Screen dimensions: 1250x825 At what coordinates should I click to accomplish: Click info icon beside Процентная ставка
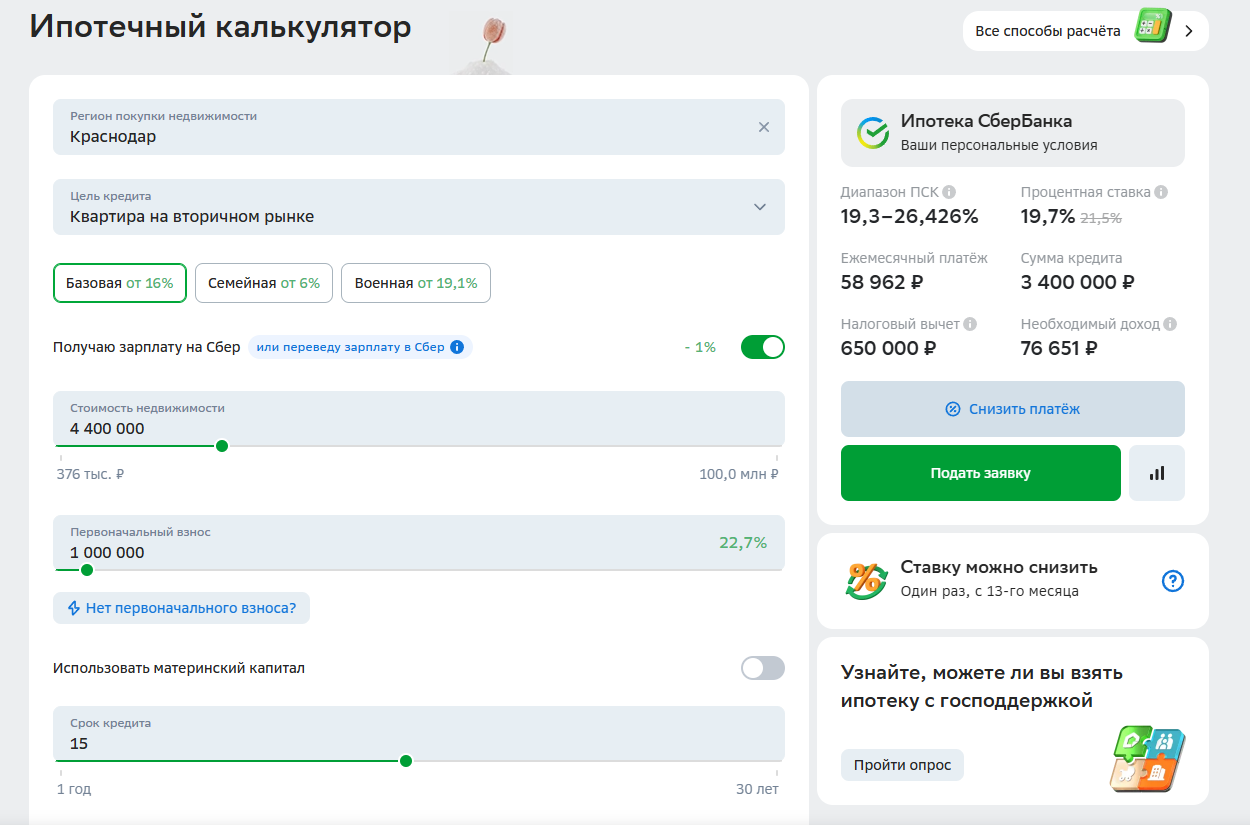[1161, 192]
